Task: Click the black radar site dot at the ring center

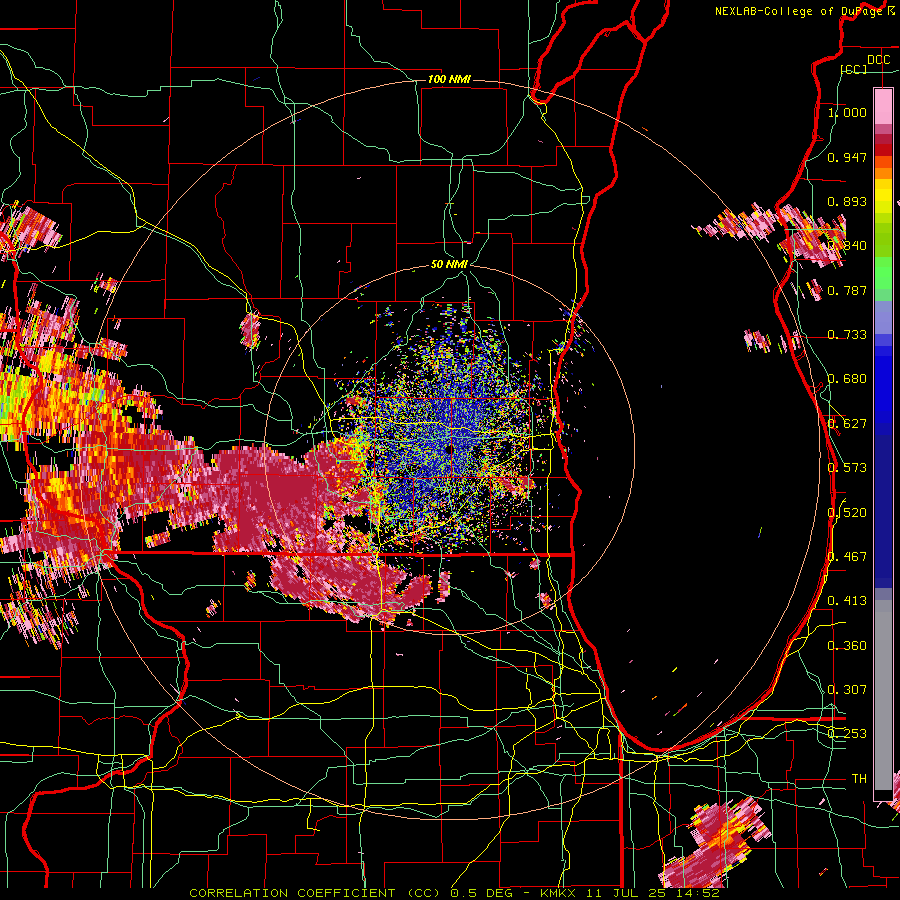Action: click(x=449, y=449)
